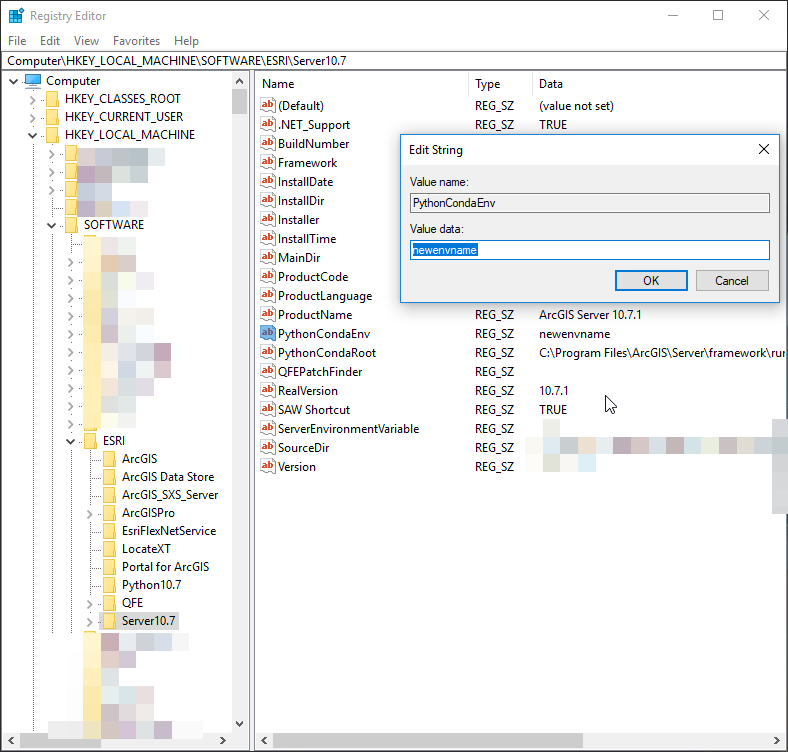Select the Computer icon at tree root
The image size is (788, 752).
pos(33,81)
